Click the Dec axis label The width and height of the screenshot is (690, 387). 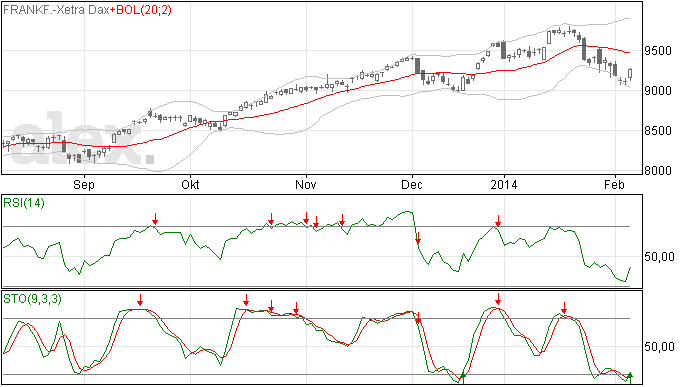point(412,184)
